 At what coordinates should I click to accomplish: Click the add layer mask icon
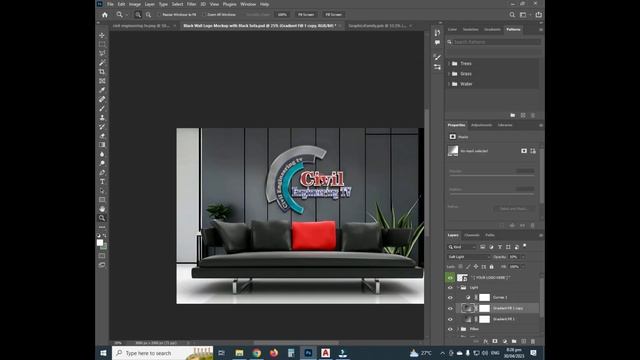[x=495, y=341]
